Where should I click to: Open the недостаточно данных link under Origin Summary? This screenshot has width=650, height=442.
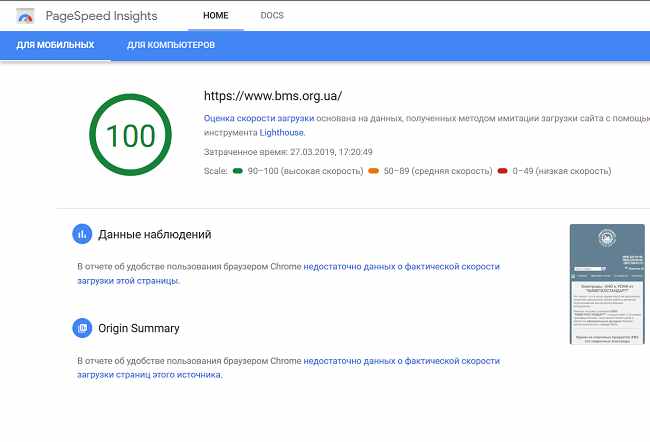tap(289, 367)
